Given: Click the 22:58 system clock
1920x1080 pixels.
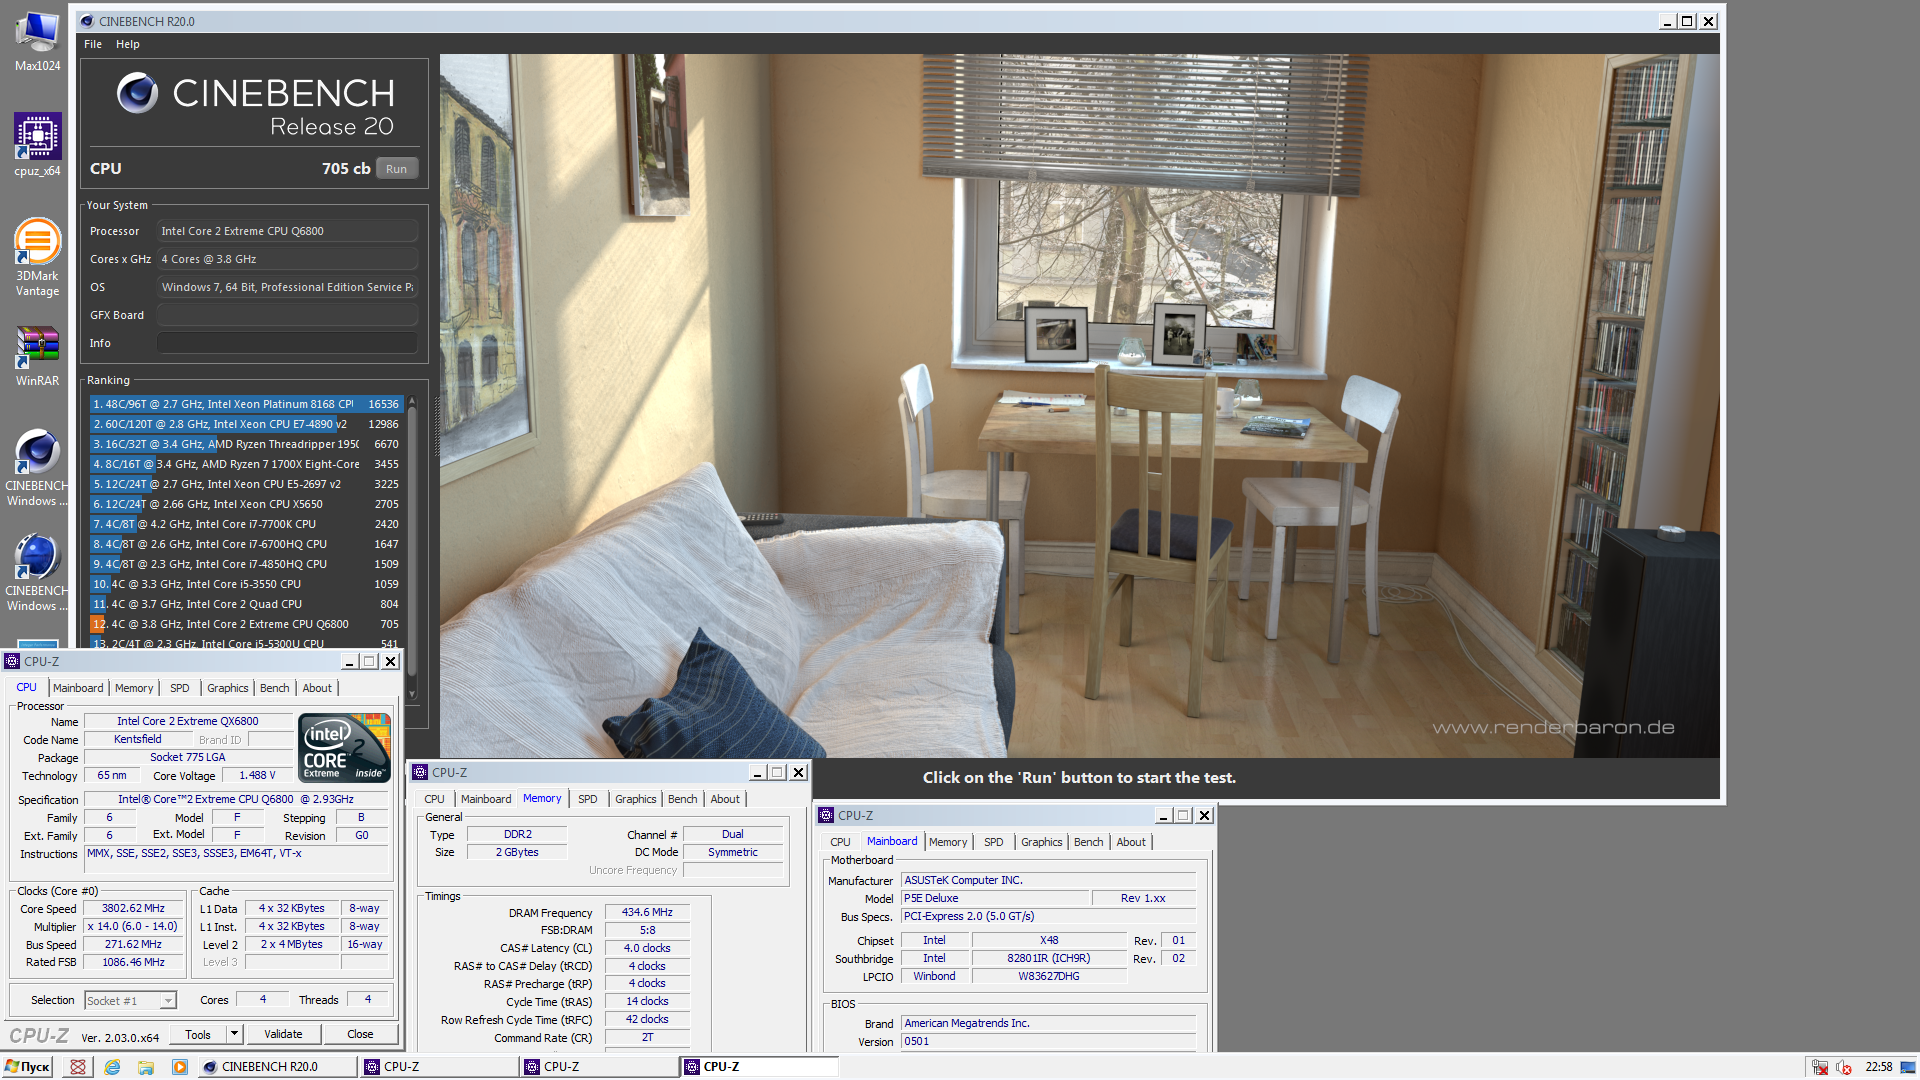Looking at the screenshot, I should pos(1878,1067).
